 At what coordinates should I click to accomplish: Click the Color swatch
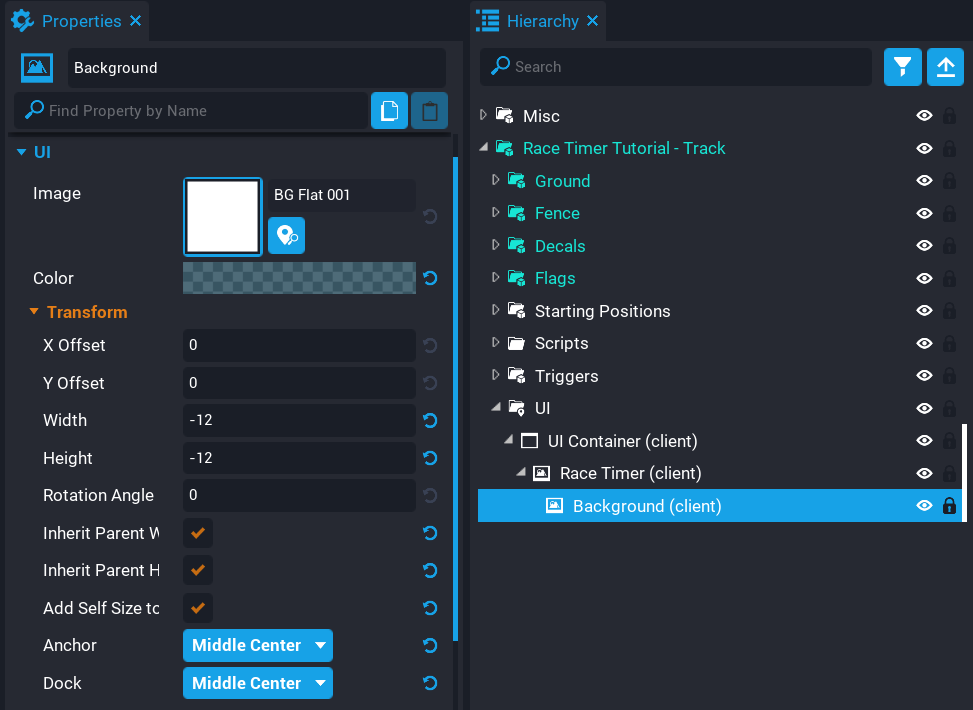coord(298,278)
